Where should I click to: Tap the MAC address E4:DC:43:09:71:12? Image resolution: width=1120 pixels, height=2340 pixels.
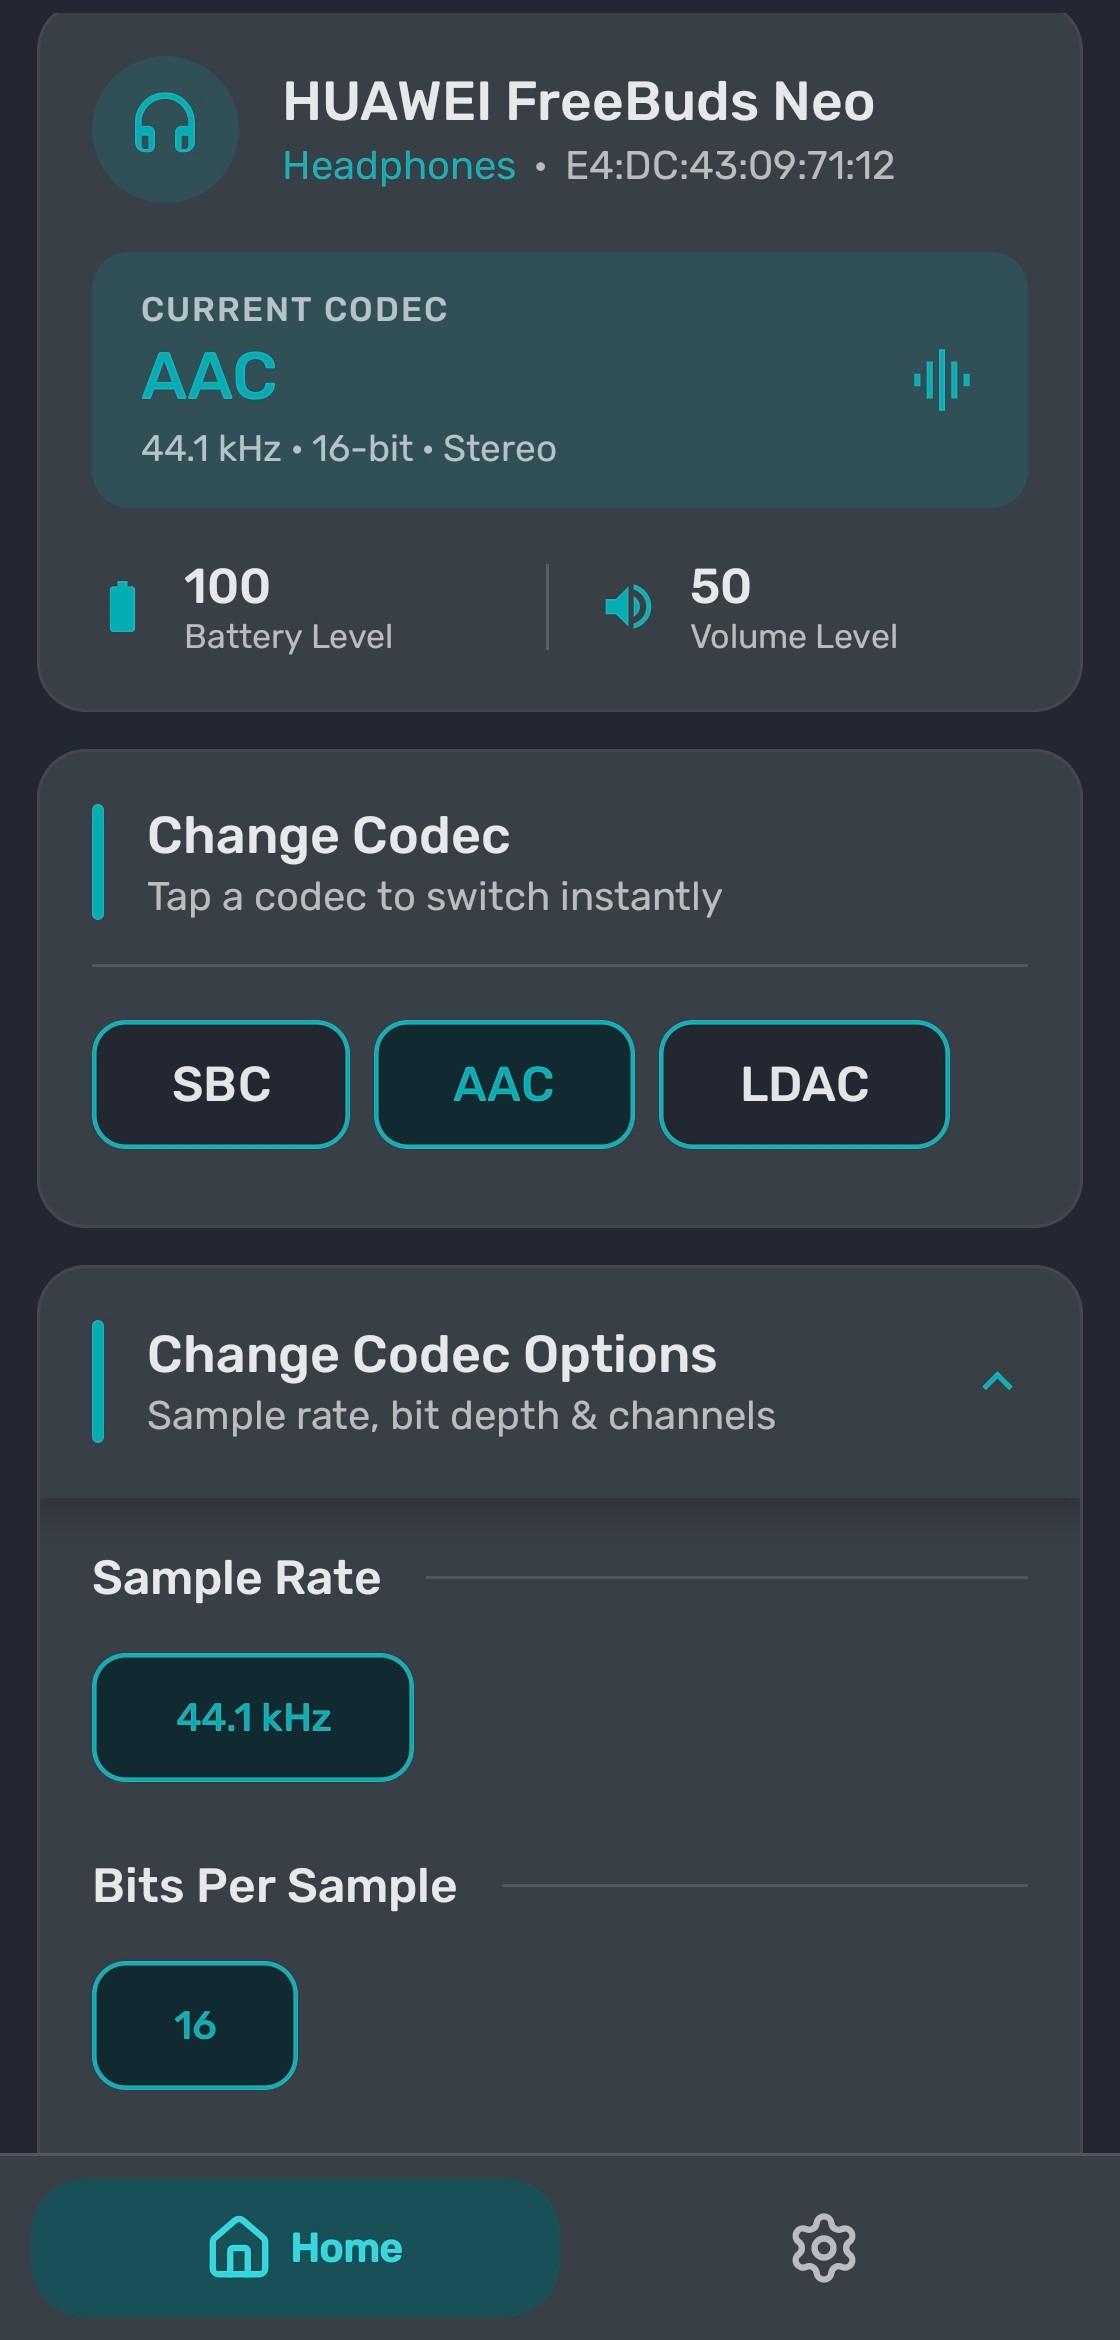click(730, 166)
